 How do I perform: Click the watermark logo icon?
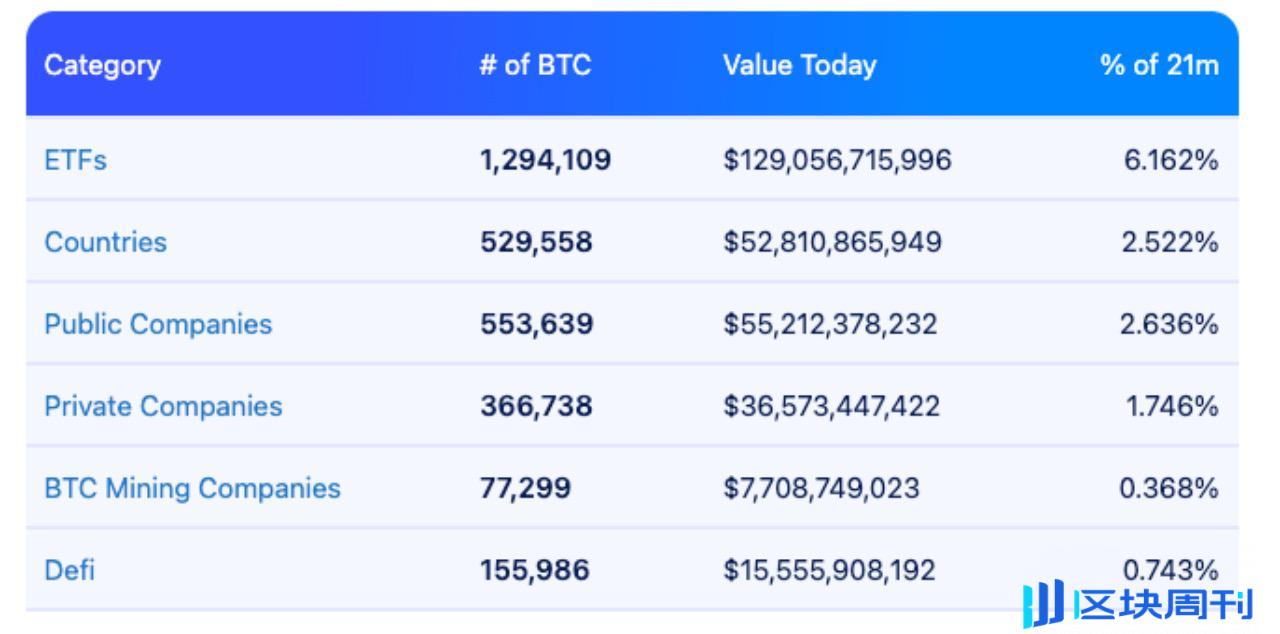[1043, 604]
